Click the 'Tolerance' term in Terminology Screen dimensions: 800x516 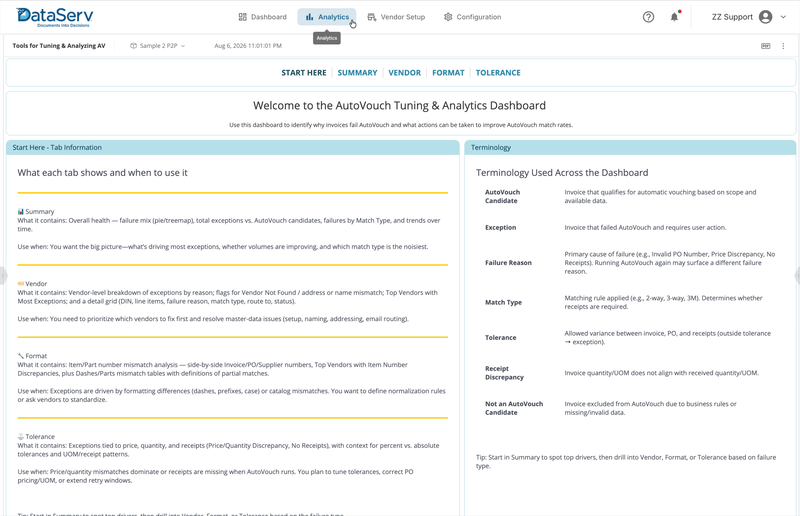pyautogui.click(x=501, y=337)
